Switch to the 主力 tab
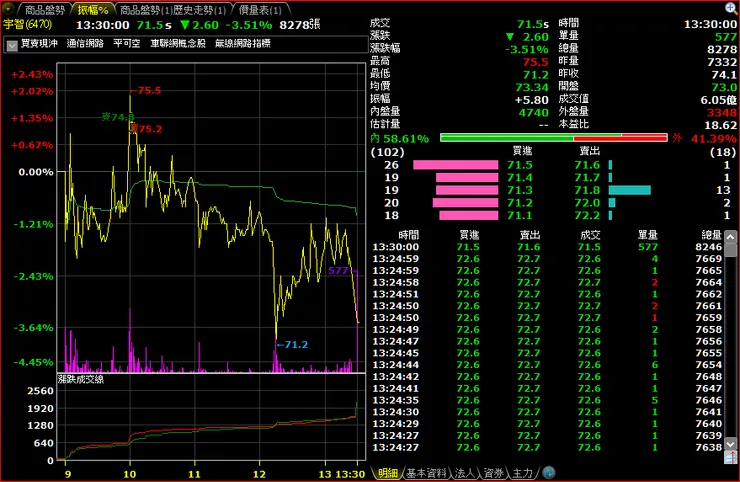 522,473
